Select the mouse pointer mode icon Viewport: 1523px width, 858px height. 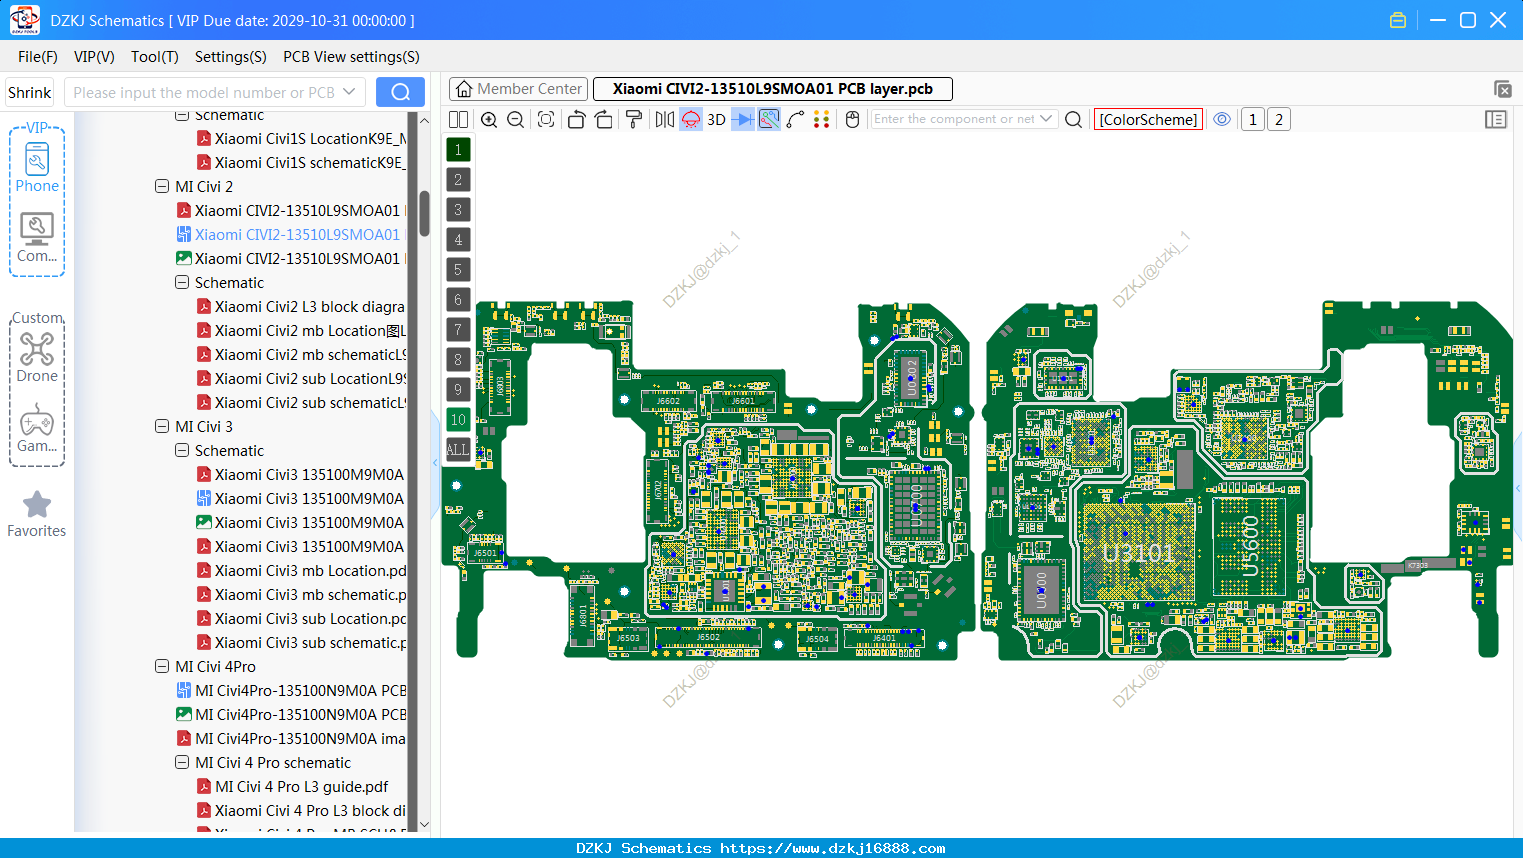tap(853, 120)
